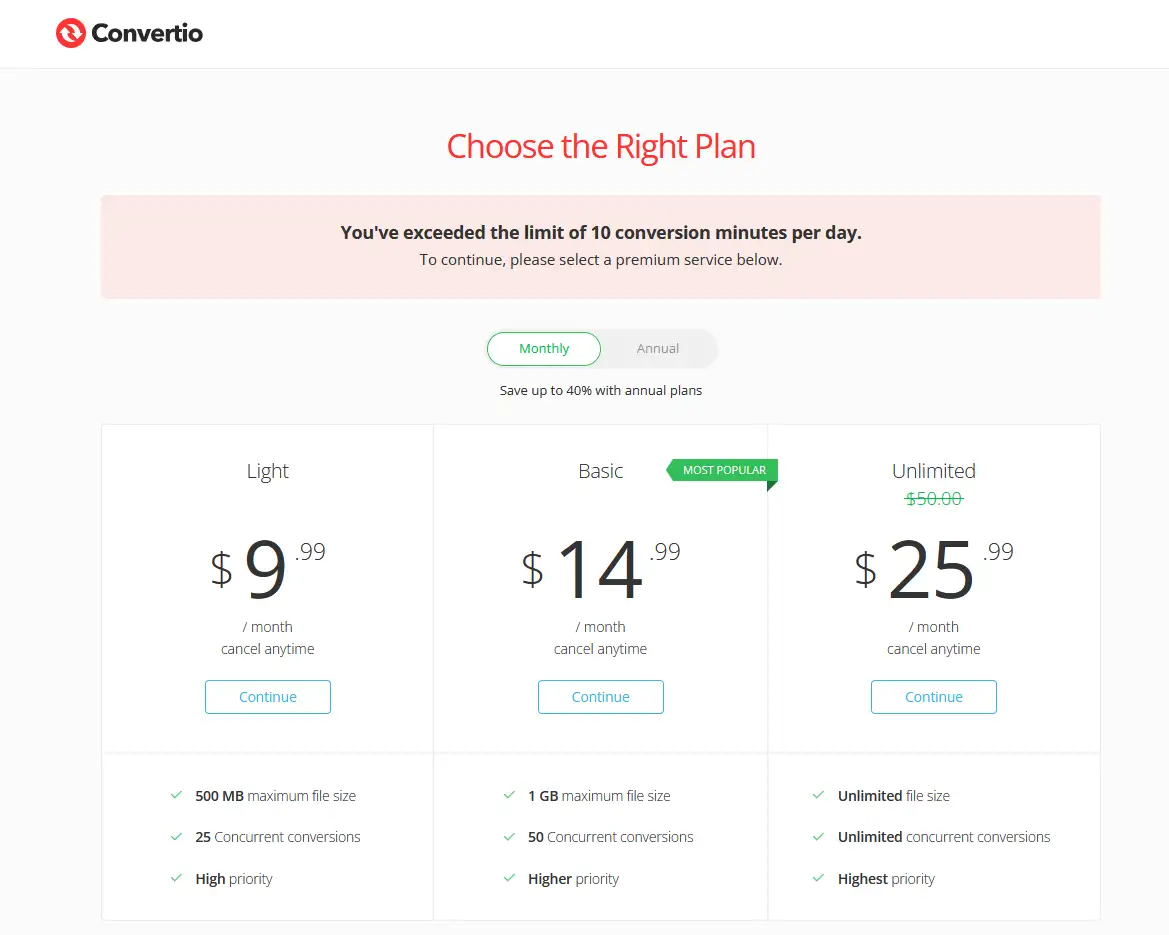Continue with the Unlimited plan
Viewport: 1169px width, 935px height.
click(x=934, y=697)
